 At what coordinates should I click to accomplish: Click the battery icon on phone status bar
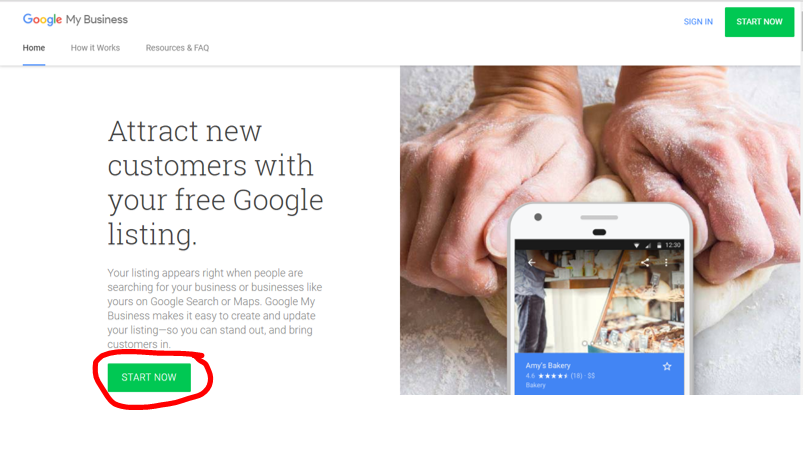pos(659,245)
